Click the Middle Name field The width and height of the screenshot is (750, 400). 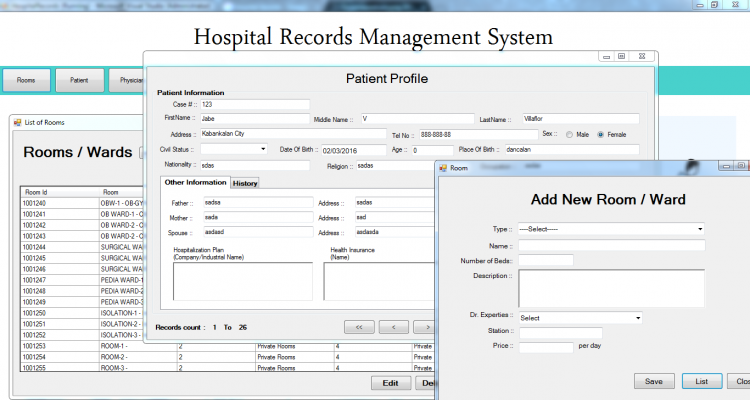[418, 119]
